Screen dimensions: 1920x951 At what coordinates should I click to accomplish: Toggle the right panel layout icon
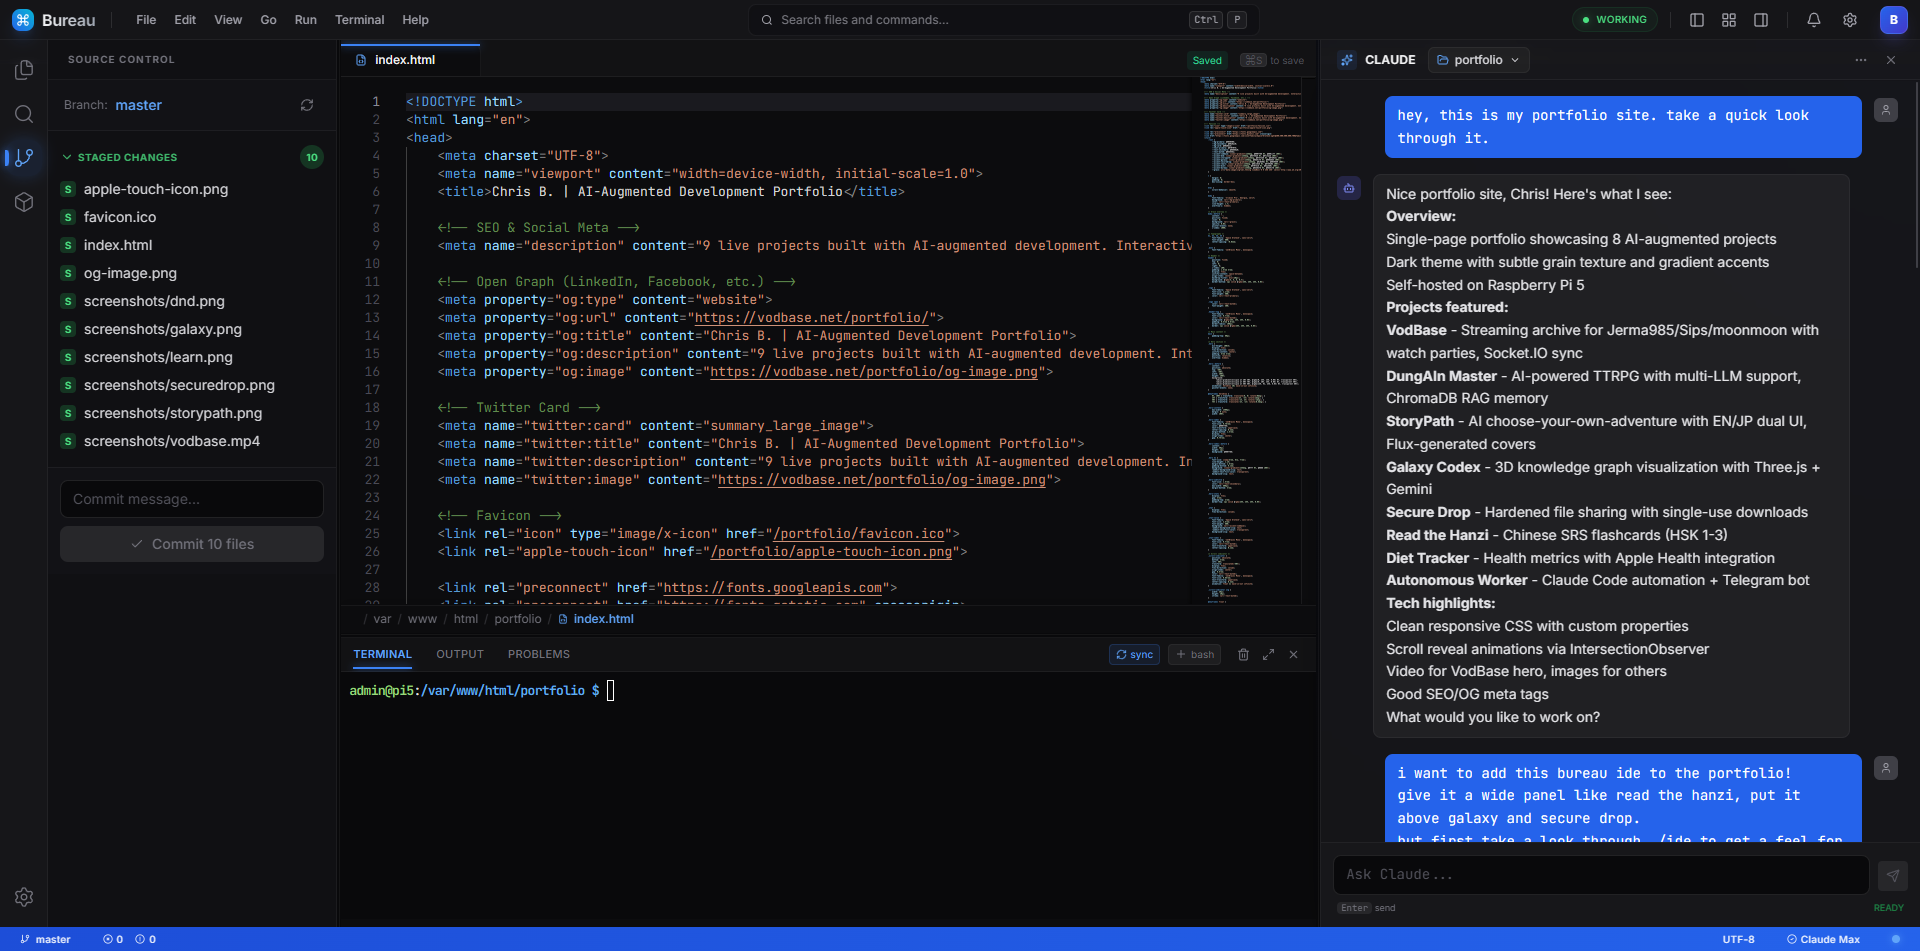1761,19
